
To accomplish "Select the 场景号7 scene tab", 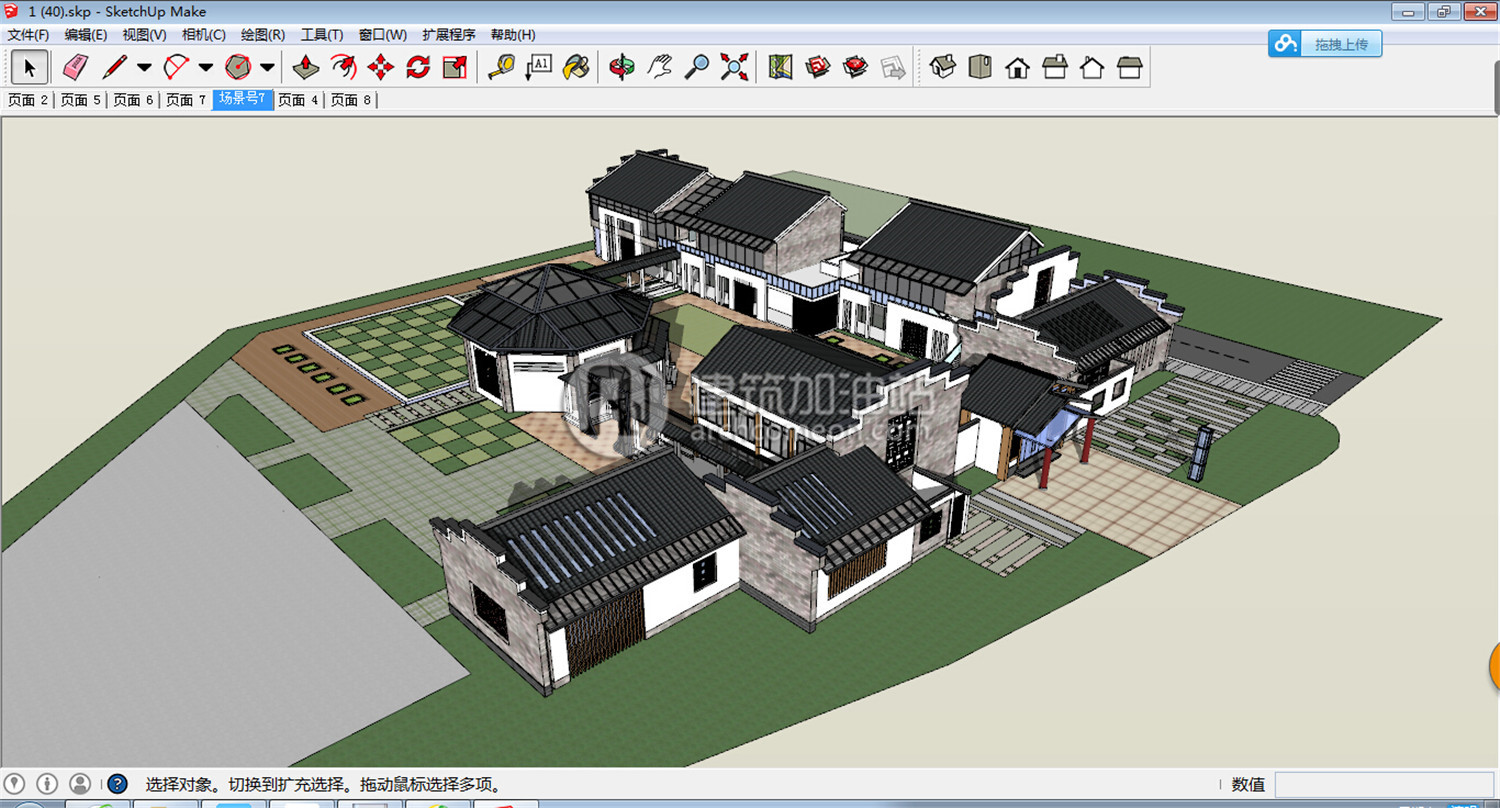I will (x=242, y=99).
